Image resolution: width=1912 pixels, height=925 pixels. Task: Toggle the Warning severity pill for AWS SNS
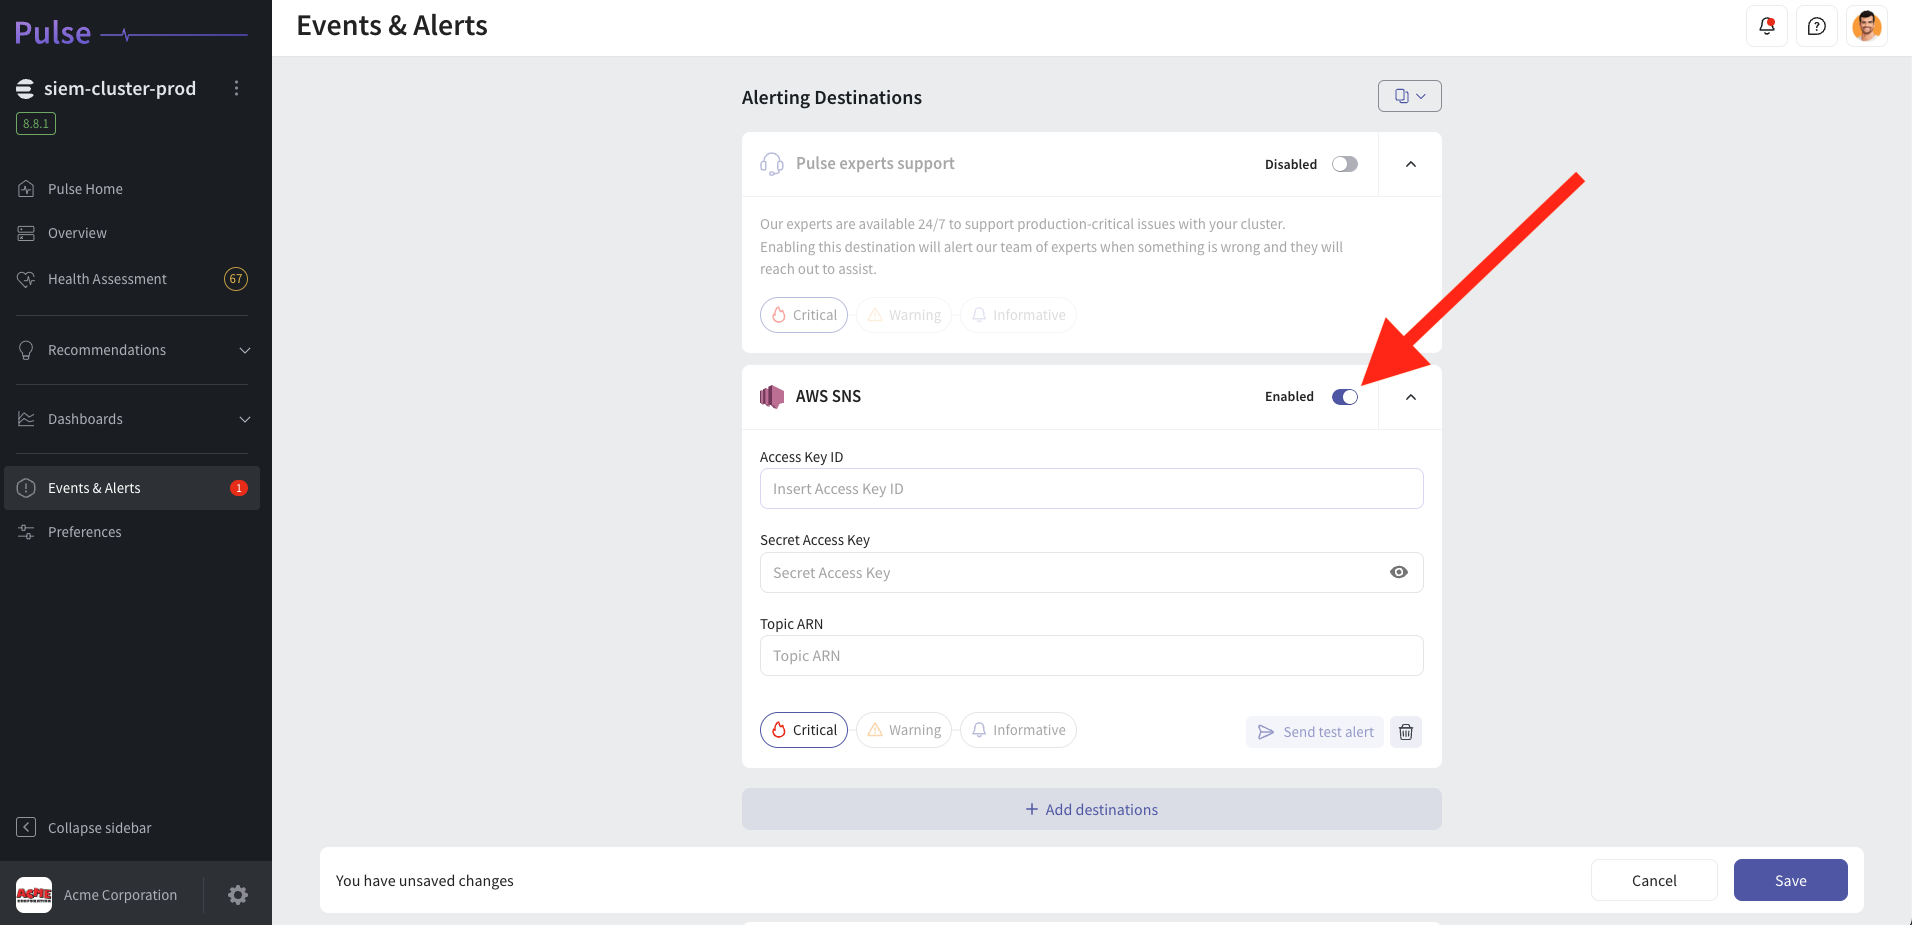903,729
